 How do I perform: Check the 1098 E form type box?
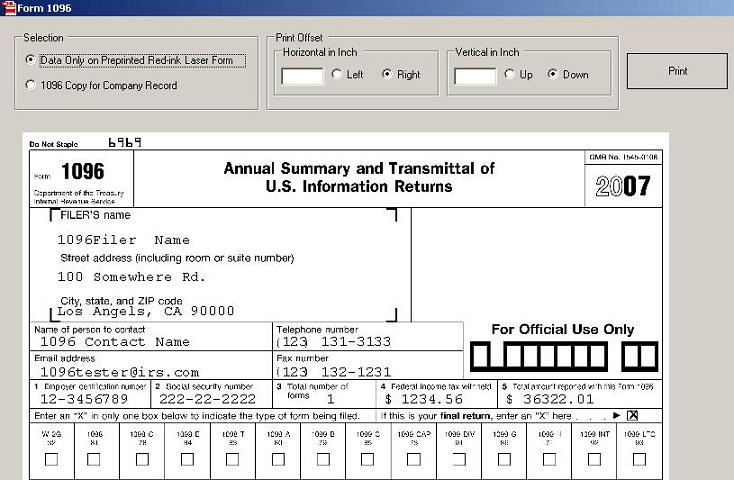(187, 459)
